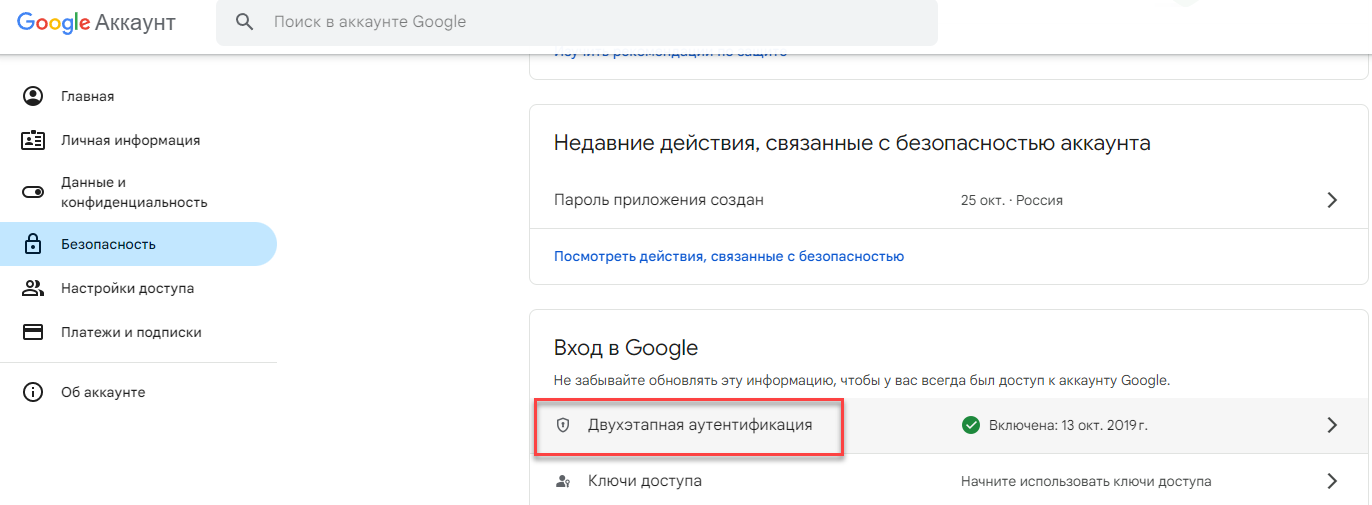This screenshot has height=505, width=1372.
Task: Click the Настройки доступа people icon
Action: click(x=33, y=288)
